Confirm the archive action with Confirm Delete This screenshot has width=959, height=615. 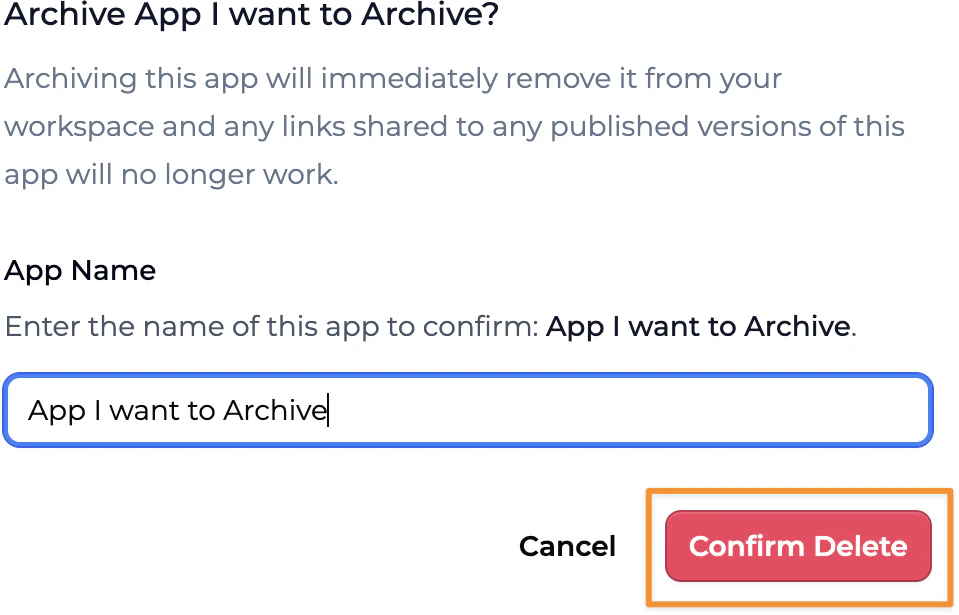point(797,546)
